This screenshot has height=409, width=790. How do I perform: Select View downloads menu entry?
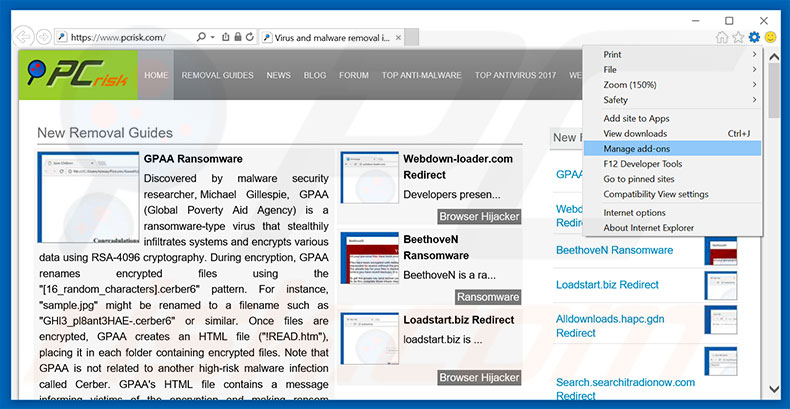pos(672,133)
